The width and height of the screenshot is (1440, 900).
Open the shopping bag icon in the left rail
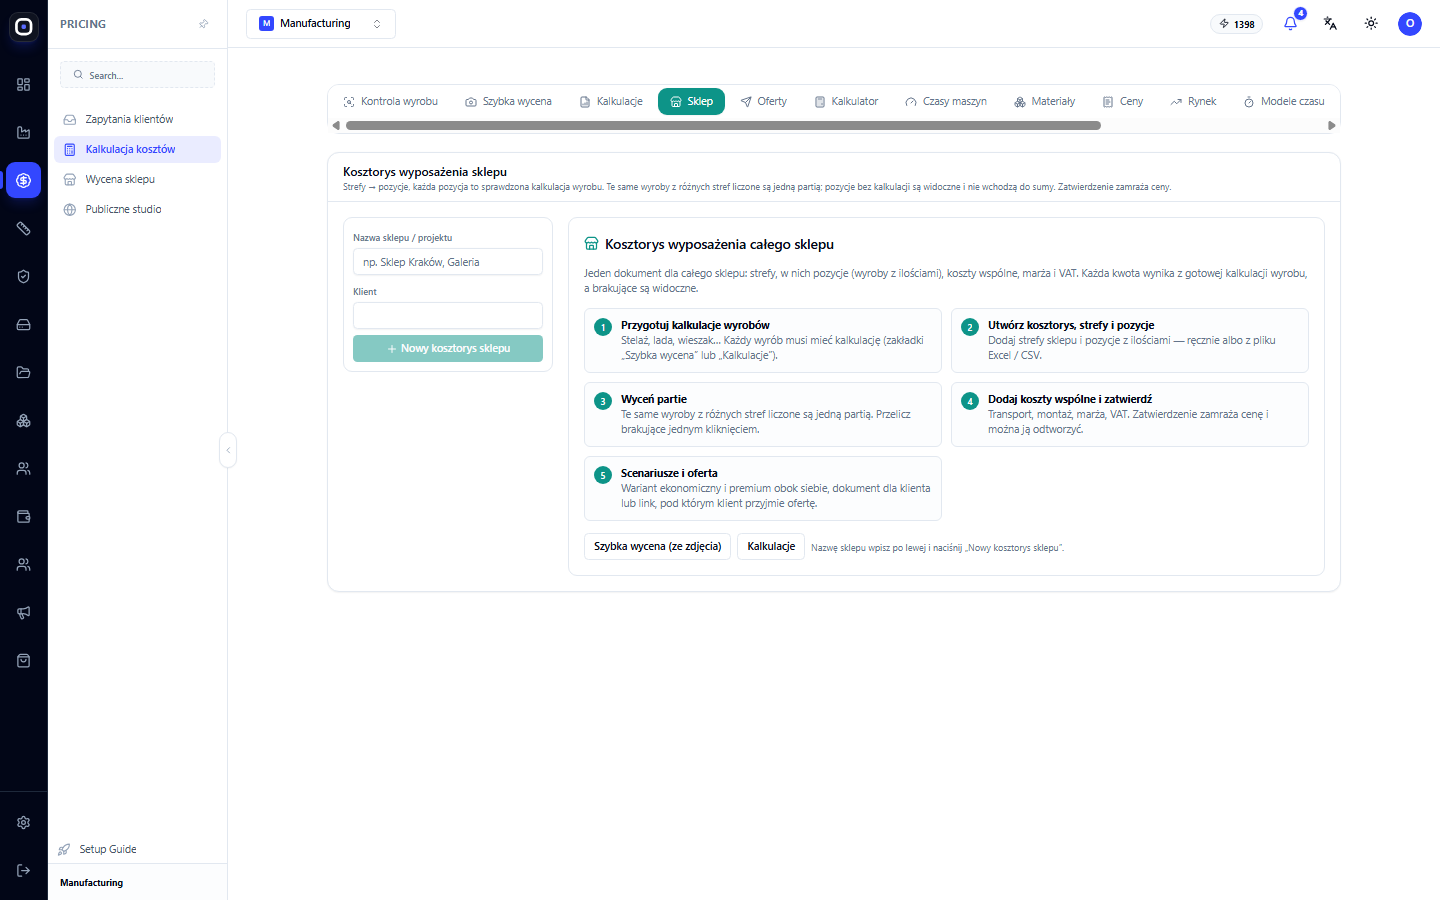point(24,661)
